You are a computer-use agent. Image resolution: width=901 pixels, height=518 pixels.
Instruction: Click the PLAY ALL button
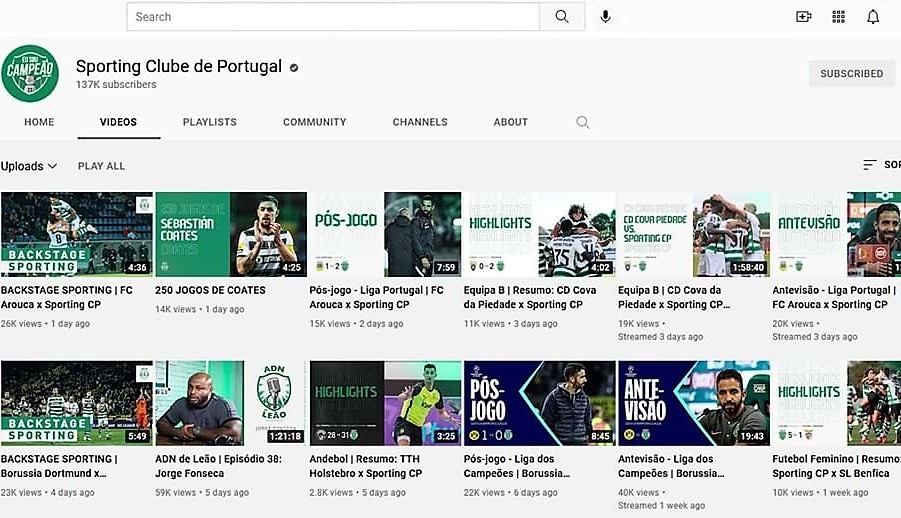click(x=101, y=166)
